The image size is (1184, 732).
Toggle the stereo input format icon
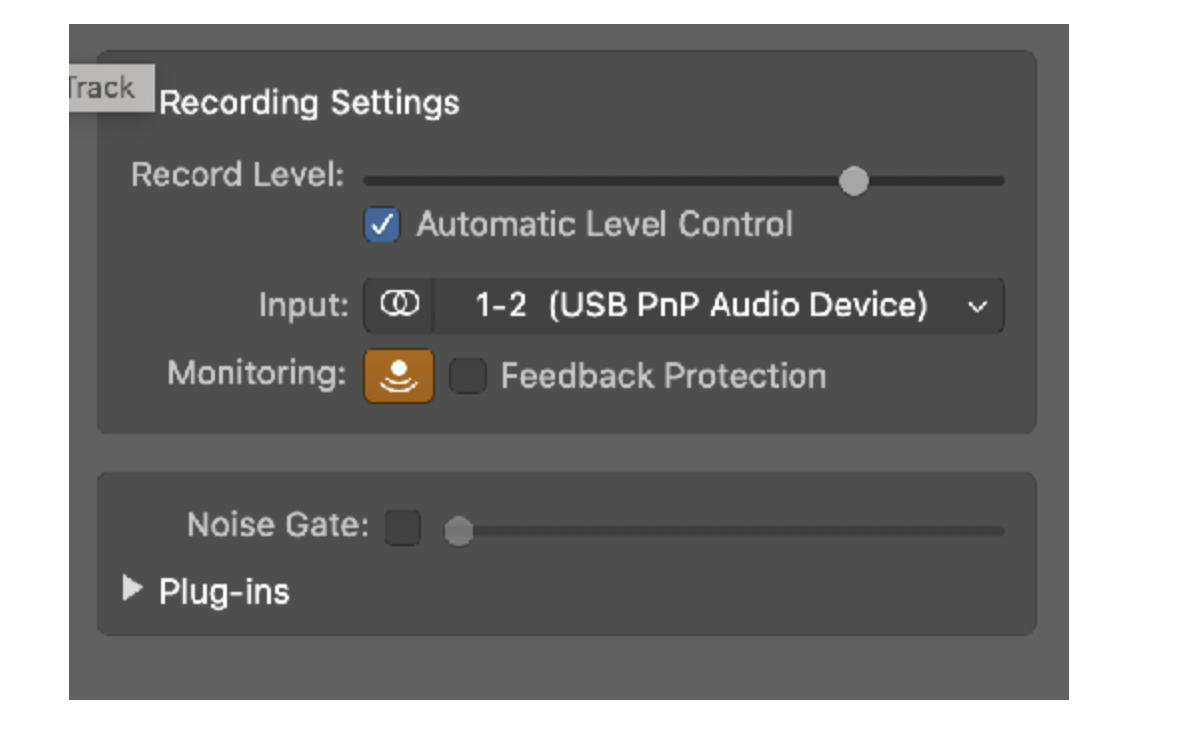pyautogui.click(x=399, y=305)
